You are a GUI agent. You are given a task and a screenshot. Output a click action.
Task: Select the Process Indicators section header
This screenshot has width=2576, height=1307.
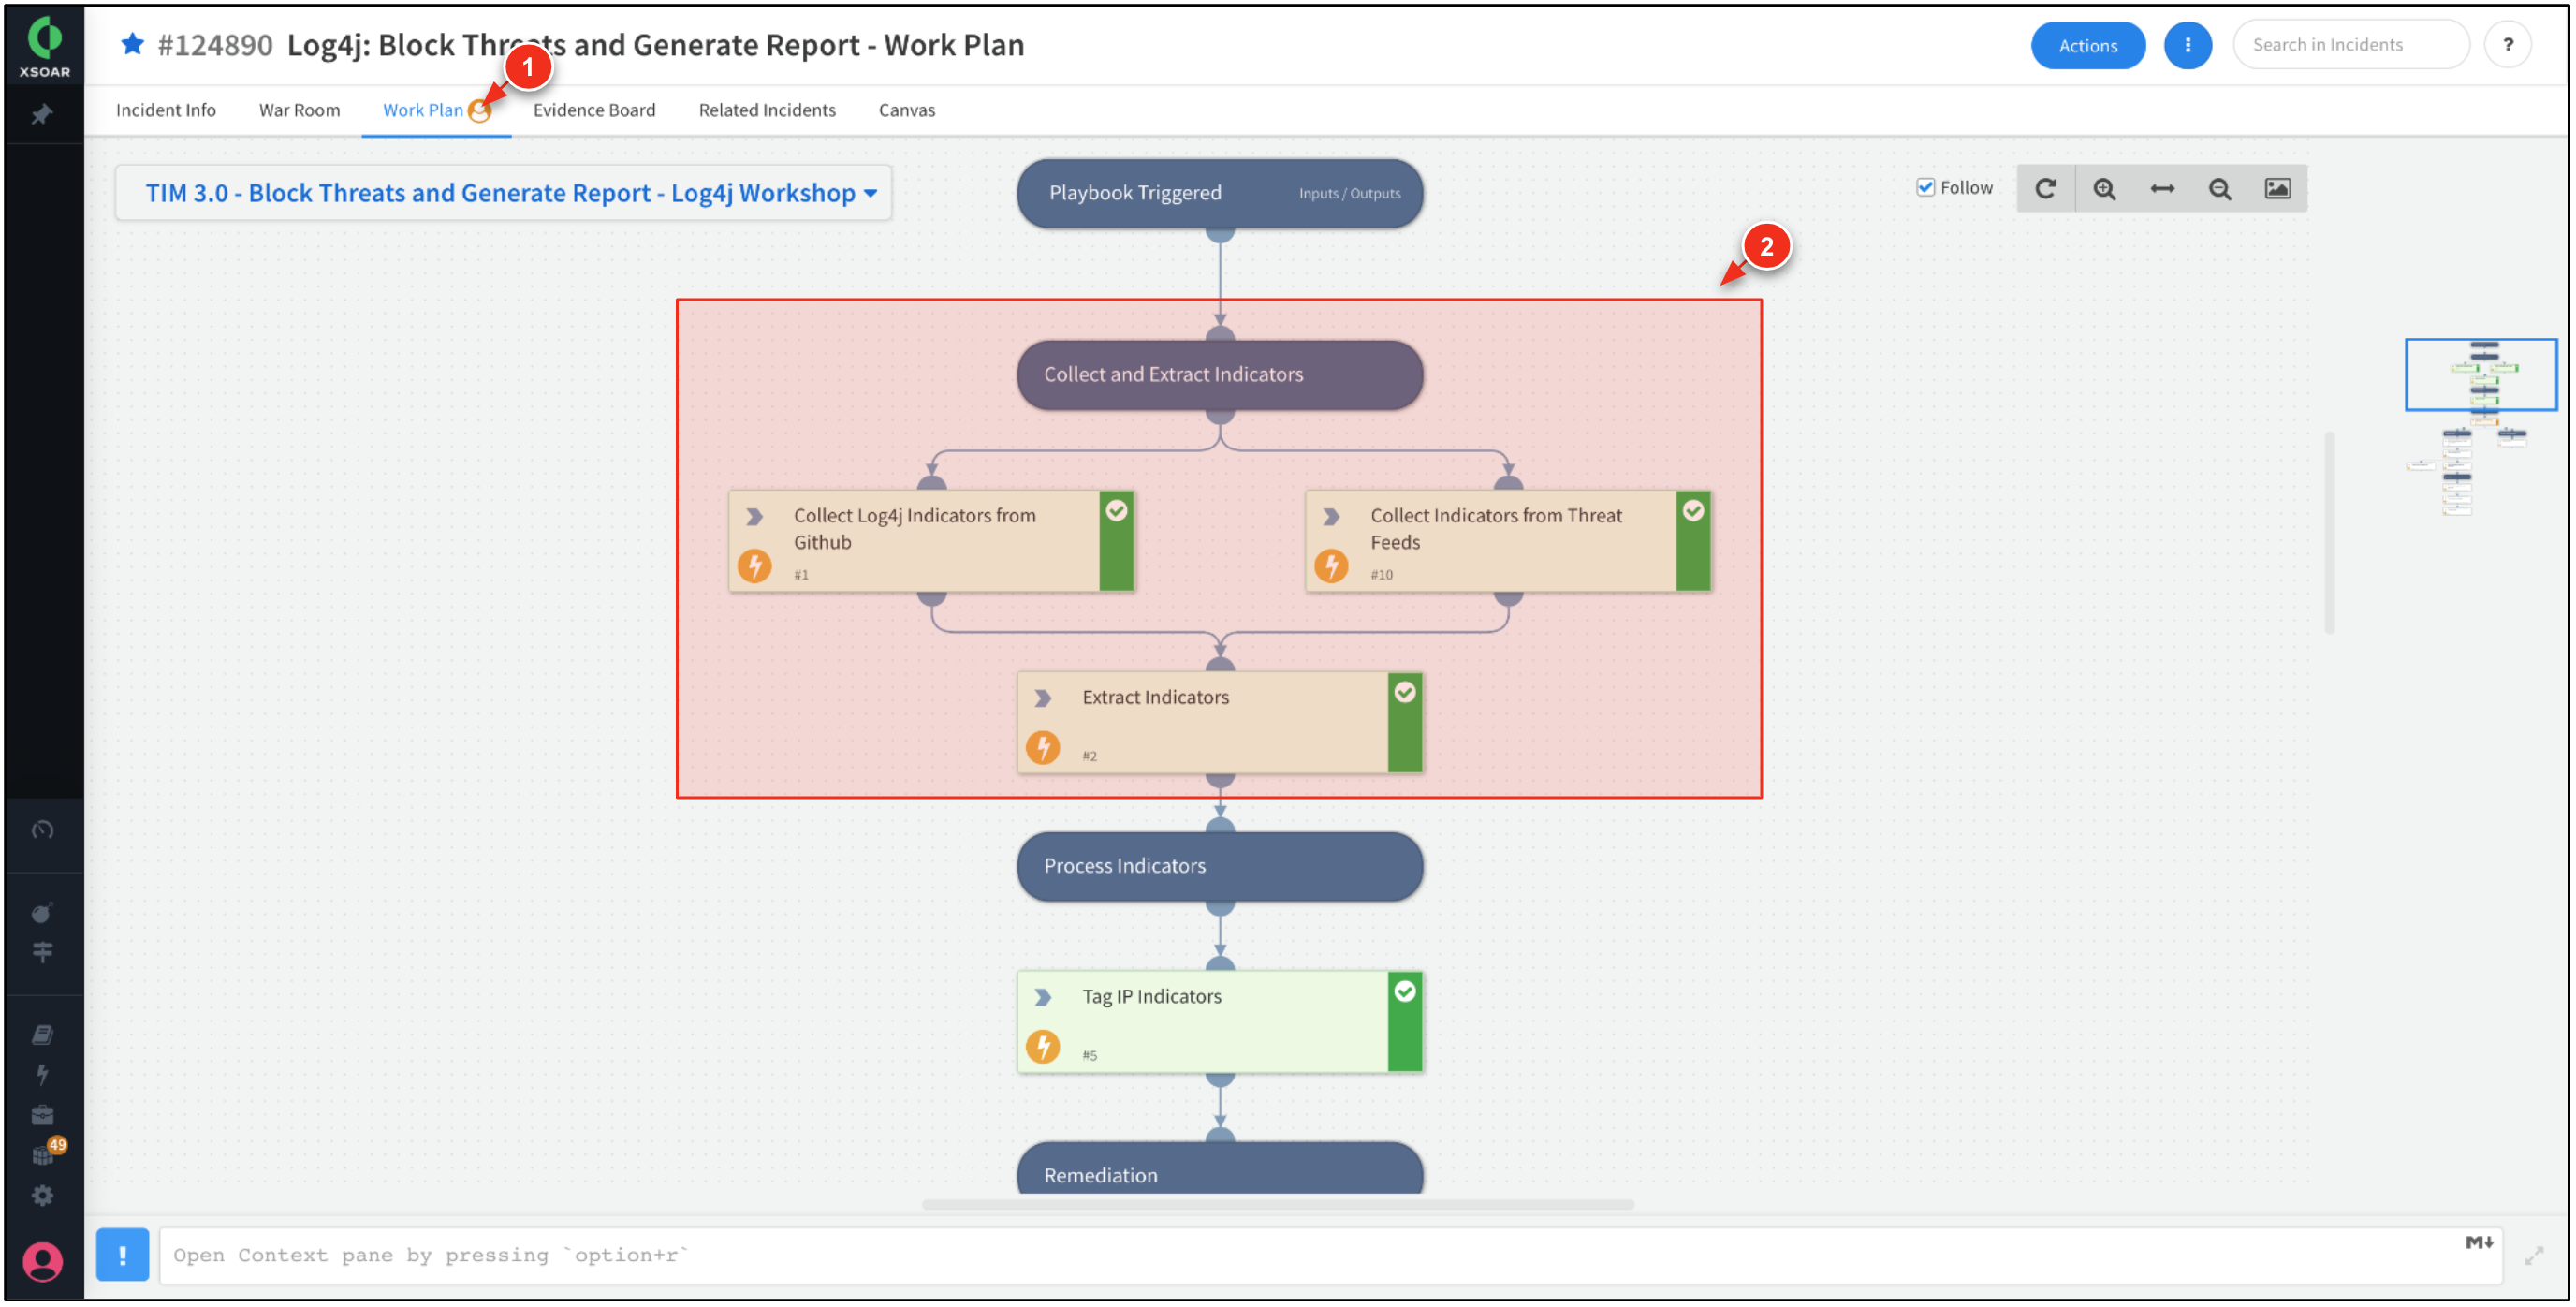pos(1219,866)
